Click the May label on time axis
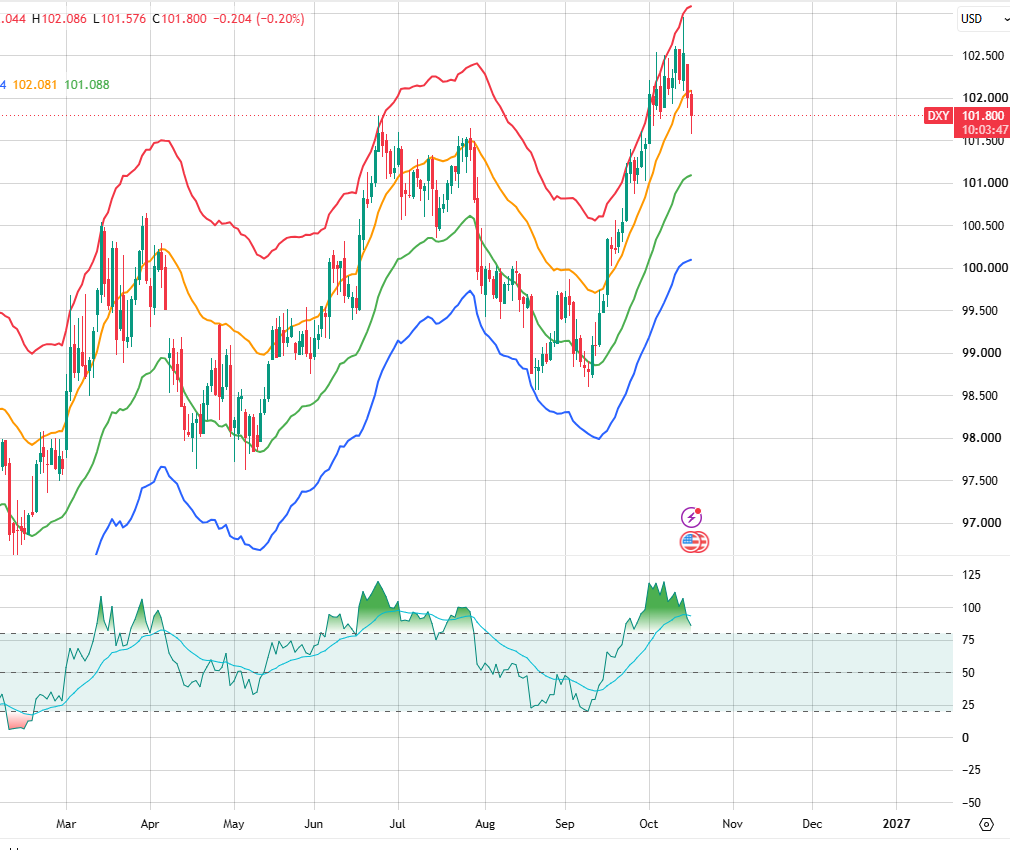This screenshot has width=1010, height=850. point(233,824)
